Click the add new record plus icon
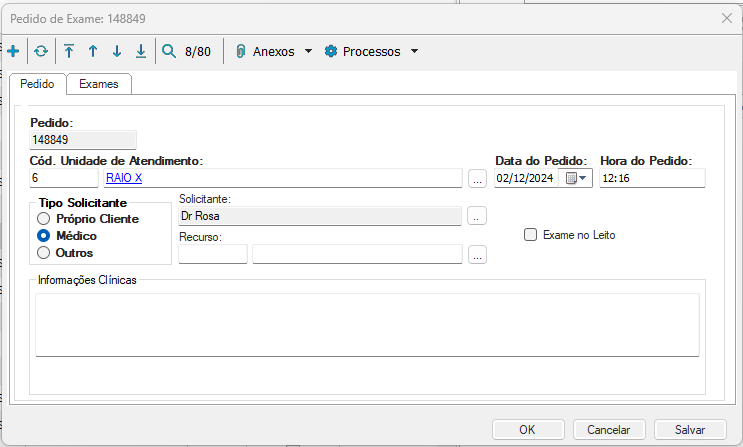Image resolution: width=743 pixels, height=447 pixels. coord(13,51)
